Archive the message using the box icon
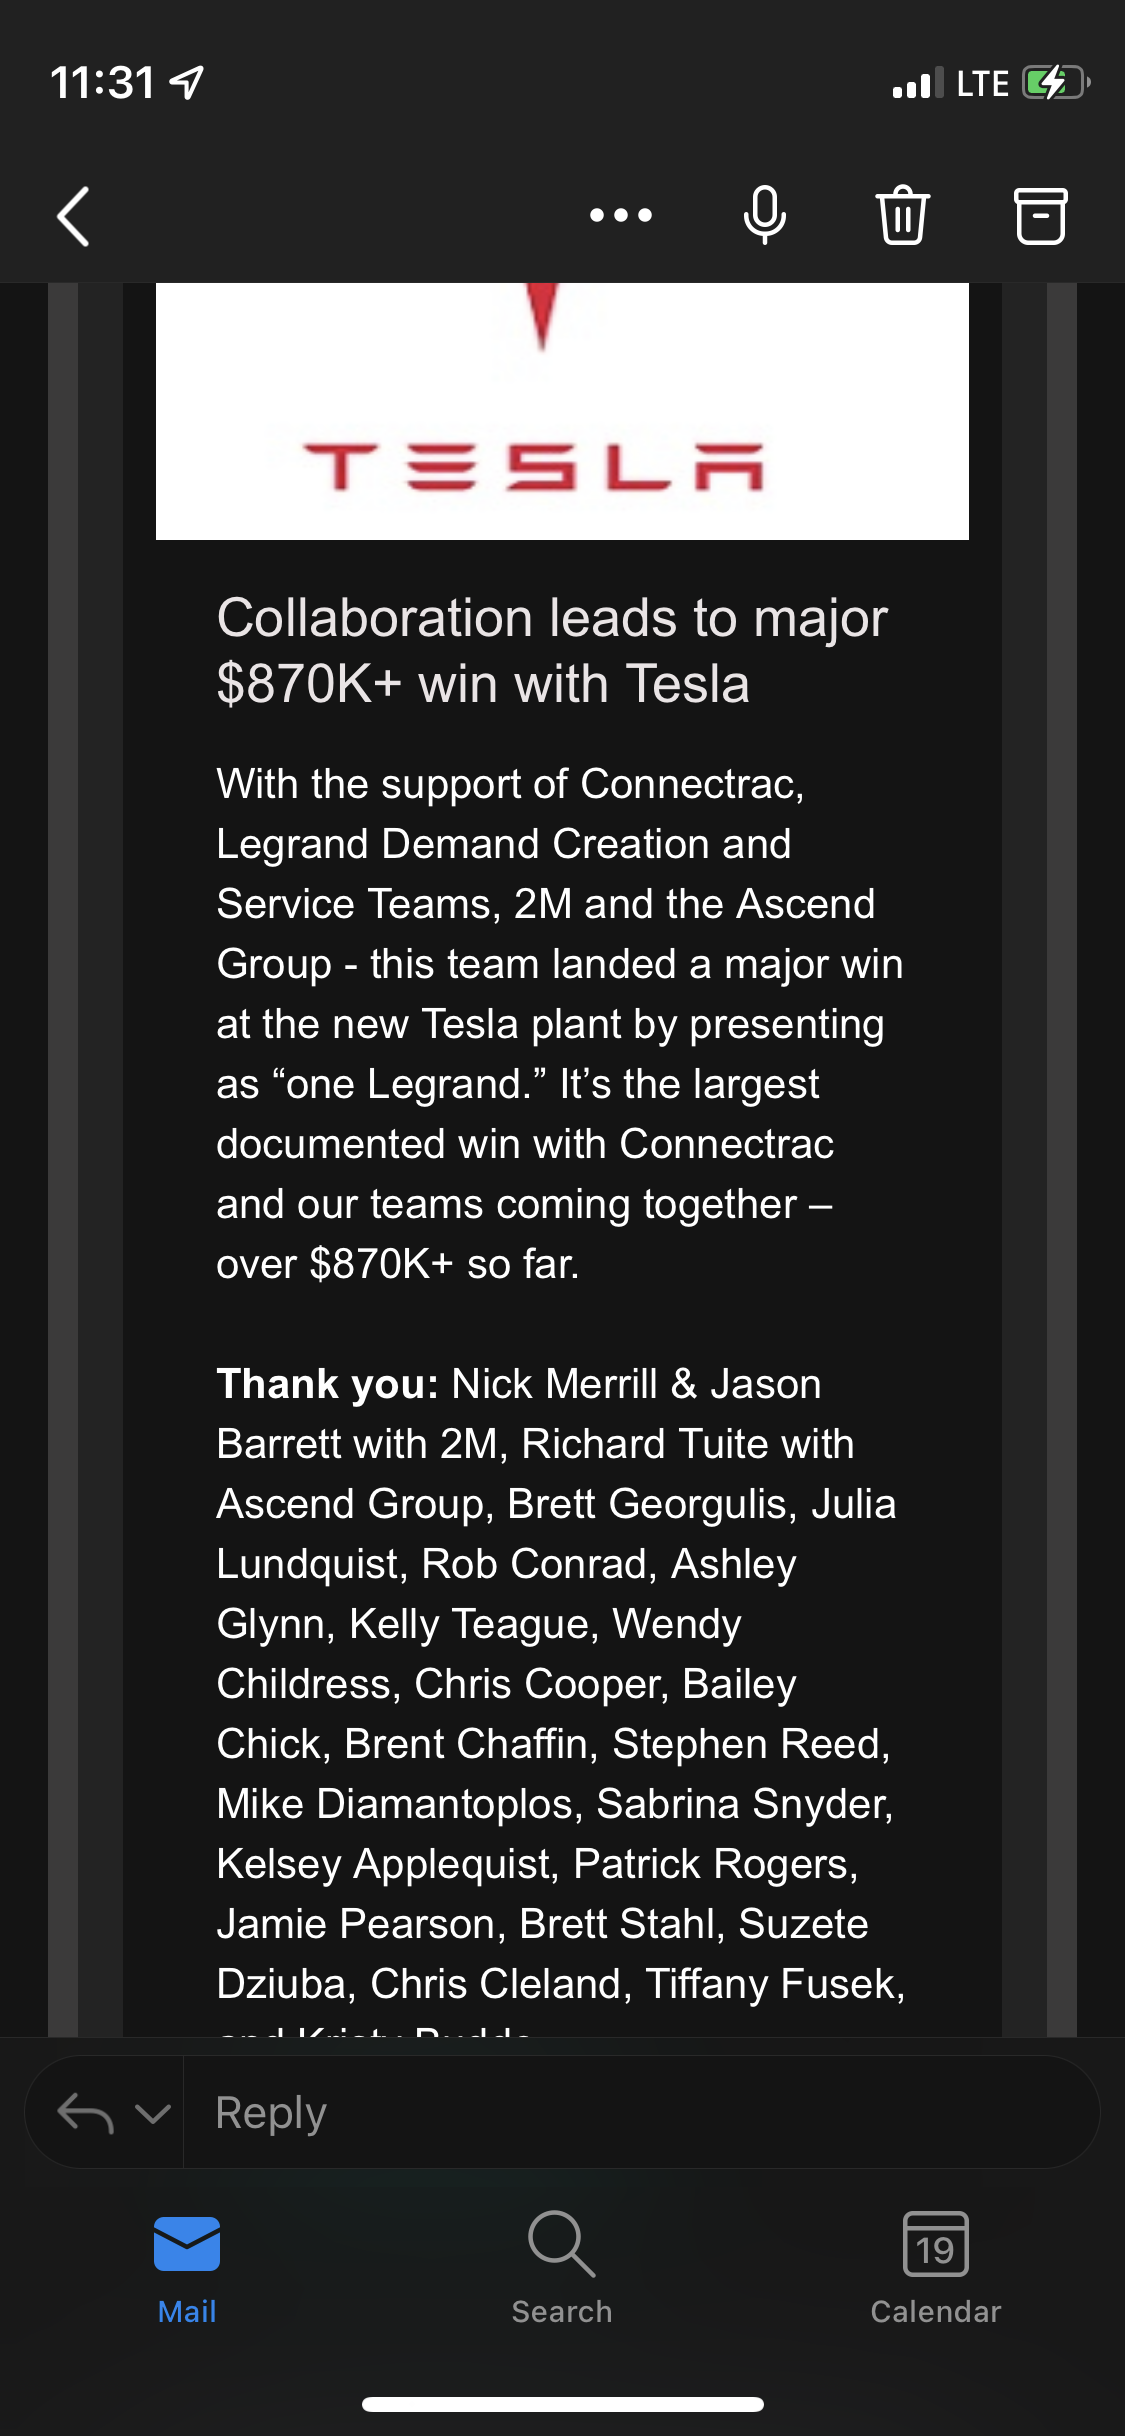The image size is (1125, 2436). point(1041,215)
